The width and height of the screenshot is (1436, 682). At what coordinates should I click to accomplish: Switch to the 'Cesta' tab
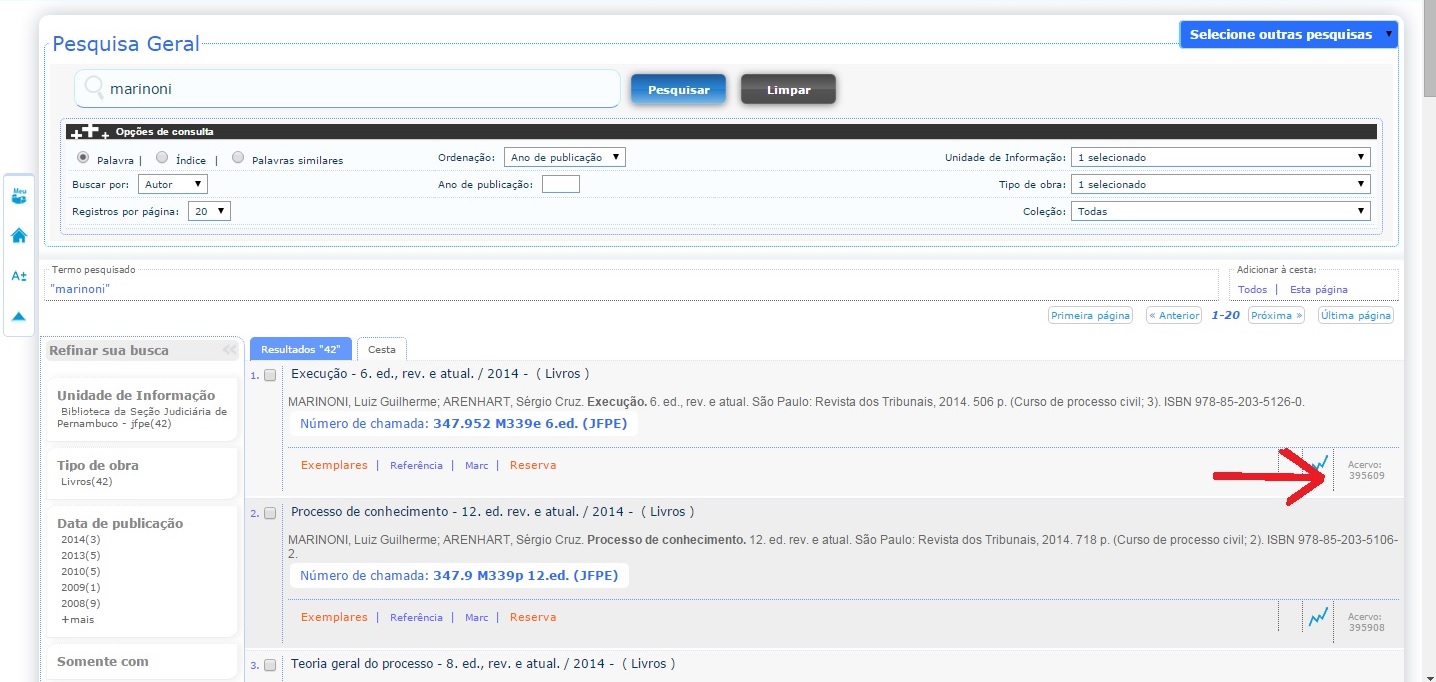tap(381, 349)
